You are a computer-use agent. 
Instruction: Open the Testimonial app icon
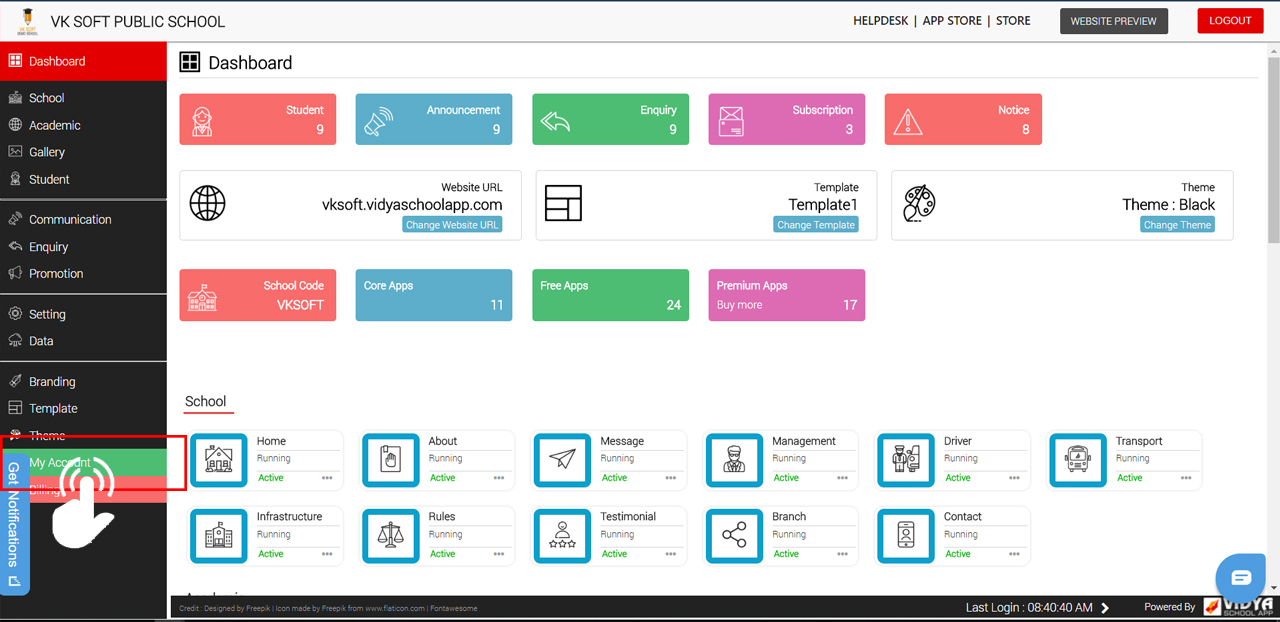562,536
